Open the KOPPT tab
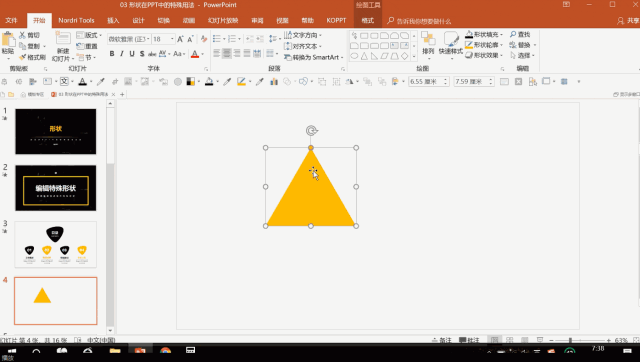The width and height of the screenshot is (640, 362). click(336, 20)
